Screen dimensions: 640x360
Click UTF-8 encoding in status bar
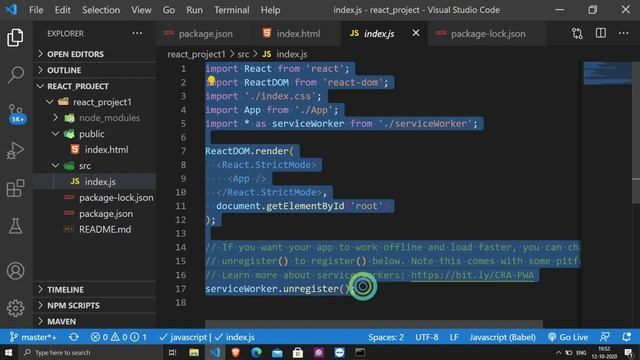coord(427,337)
